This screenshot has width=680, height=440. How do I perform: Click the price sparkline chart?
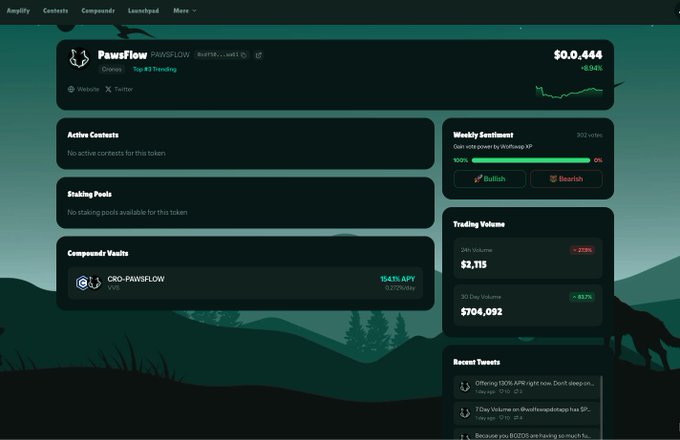click(x=569, y=92)
